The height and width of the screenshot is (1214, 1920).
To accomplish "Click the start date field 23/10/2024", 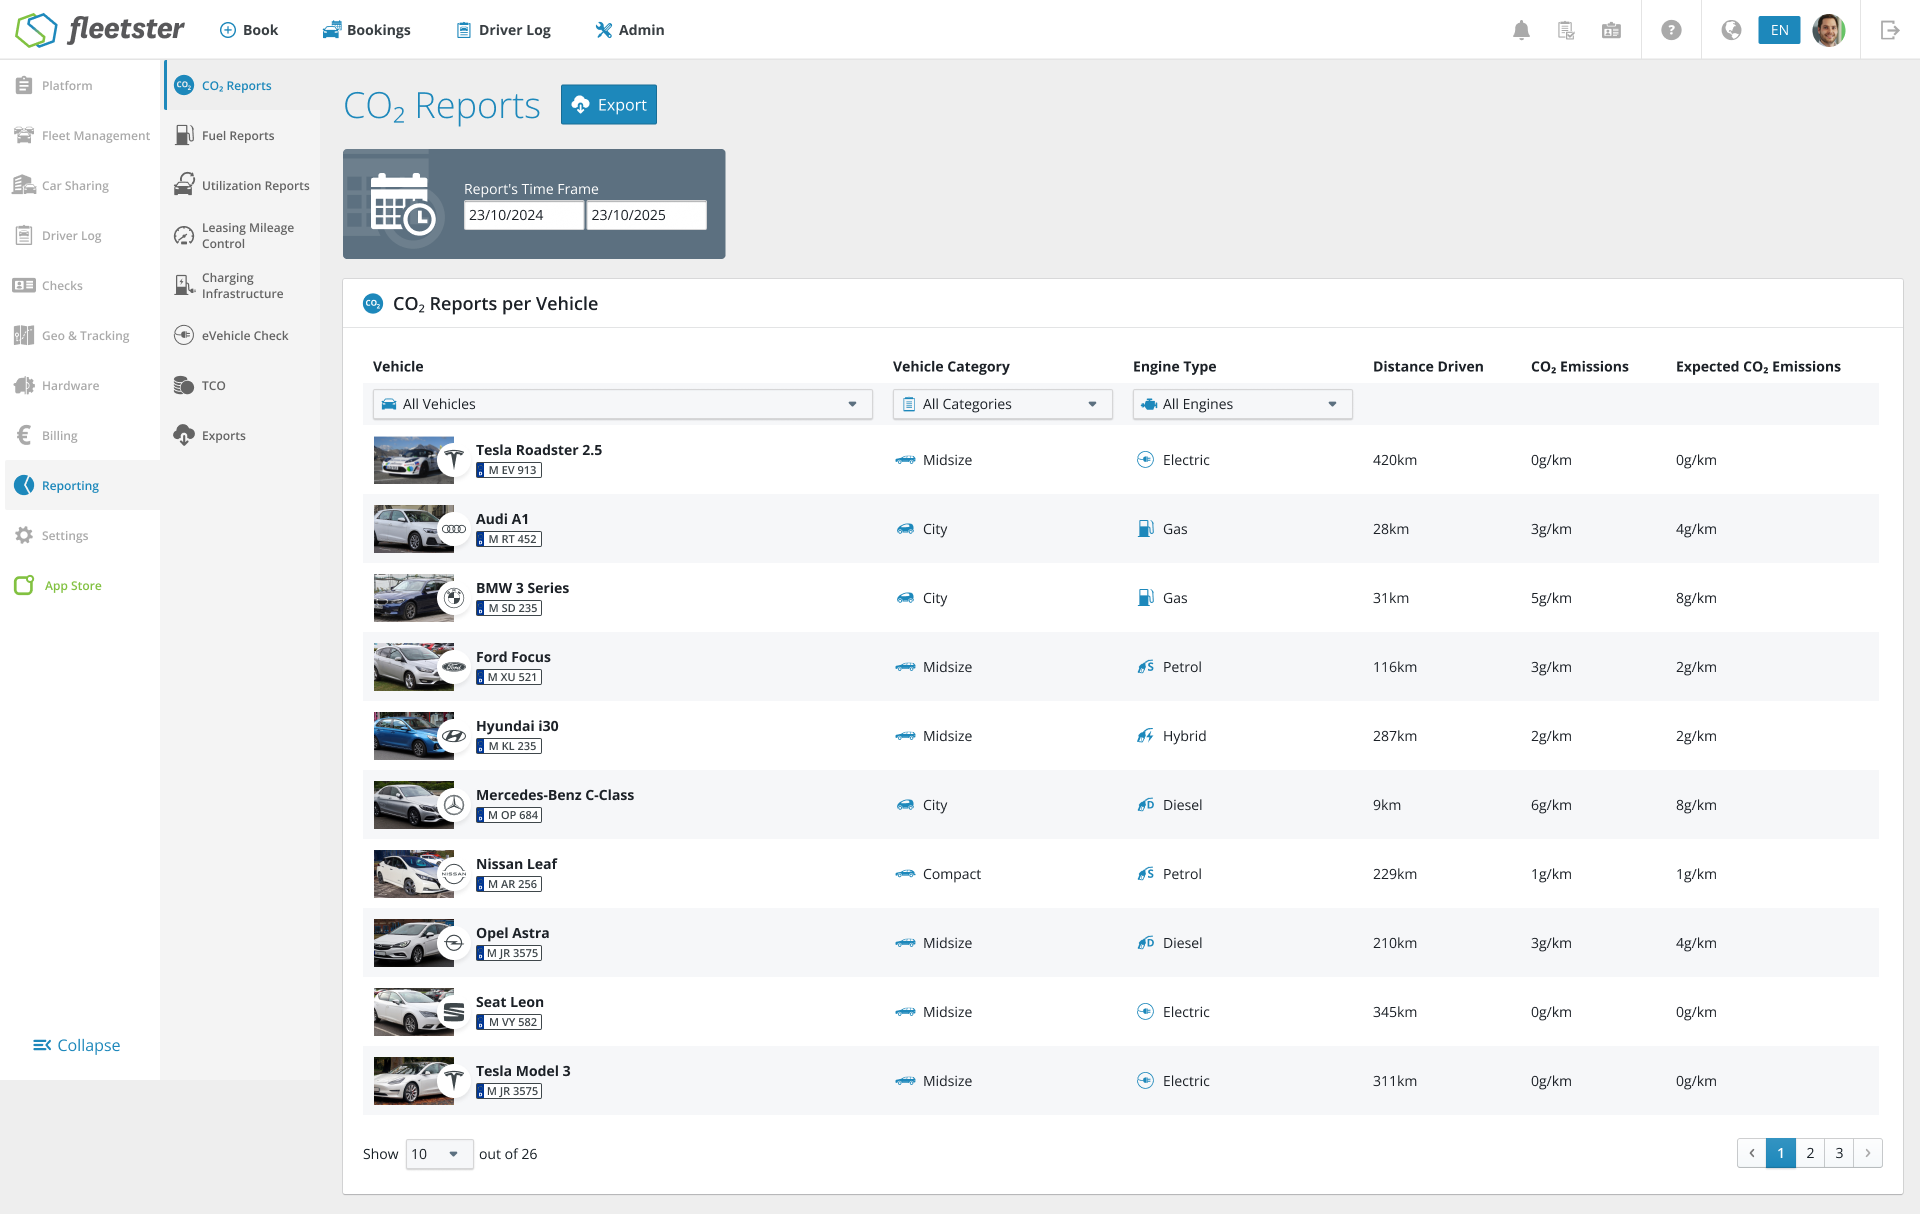I will click(x=523, y=215).
